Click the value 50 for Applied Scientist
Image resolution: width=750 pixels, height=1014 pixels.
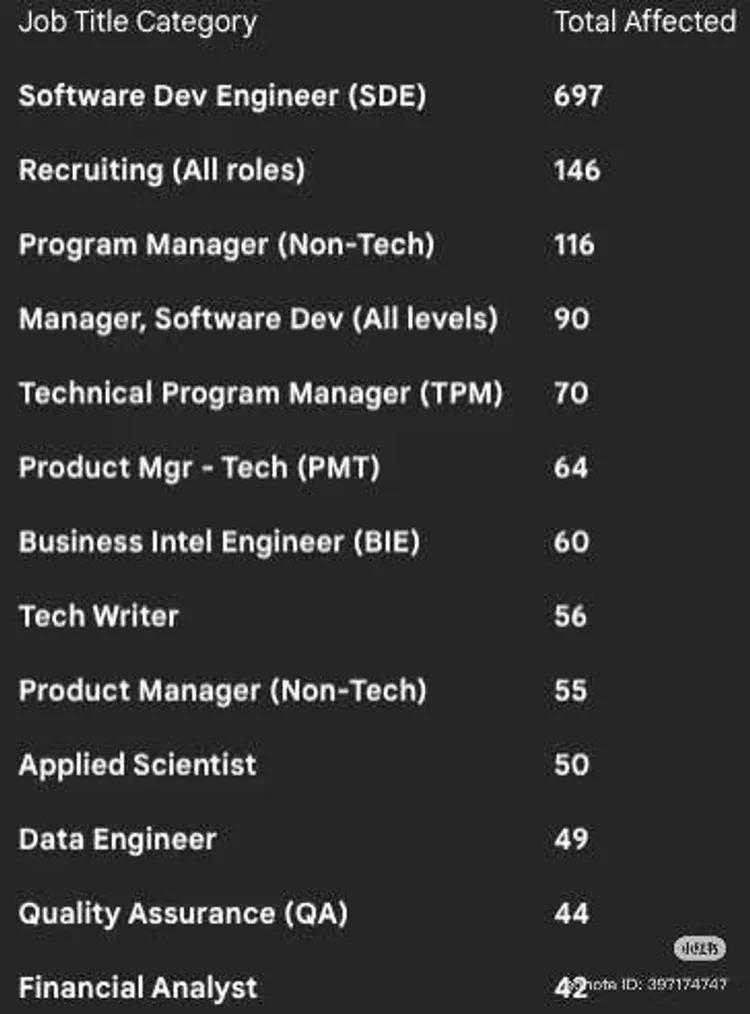[571, 765]
